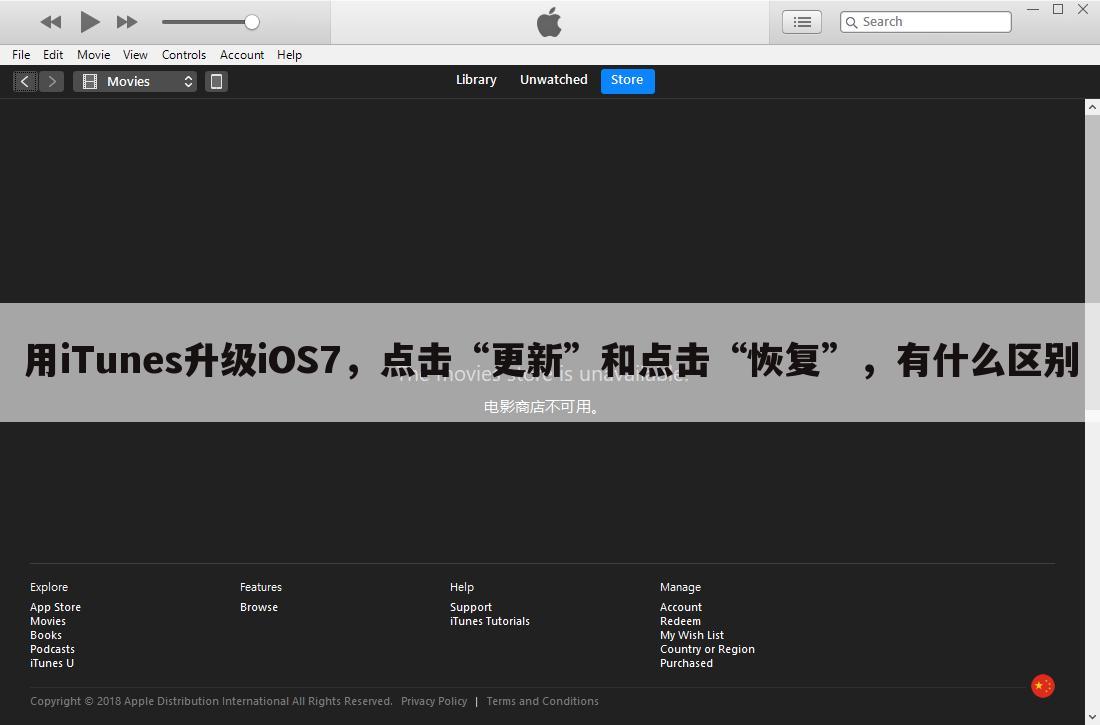Switch to the Unwatched tab

(554, 80)
